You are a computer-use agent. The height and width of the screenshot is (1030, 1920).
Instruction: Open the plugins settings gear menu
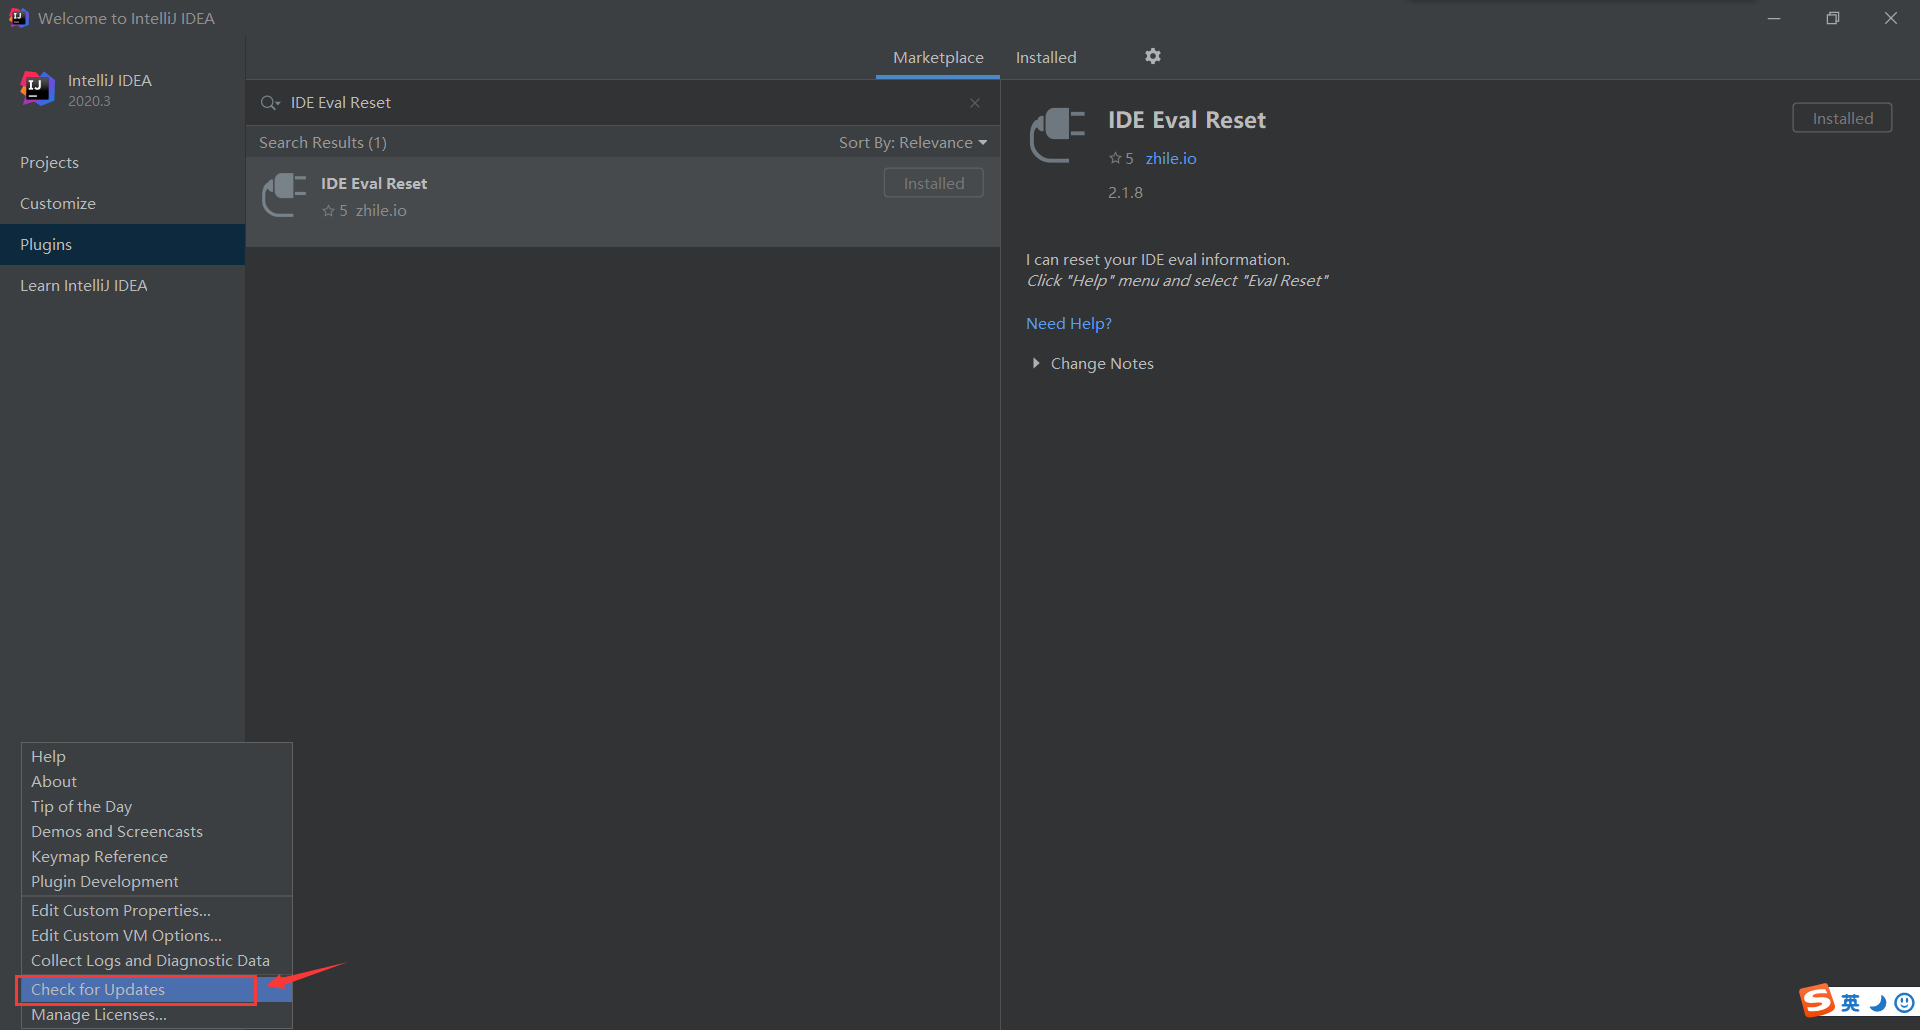(1153, 57)
